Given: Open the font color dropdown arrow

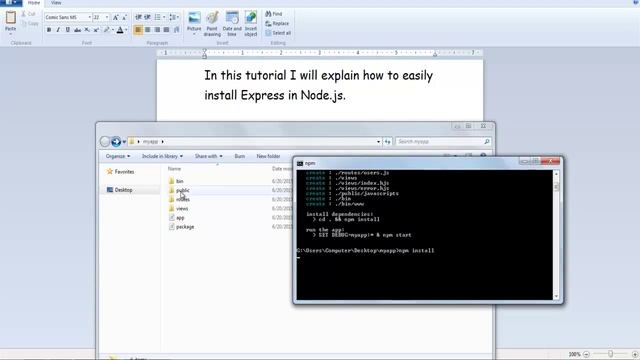Looking at the screenshot, I should [x=126, y=30].
